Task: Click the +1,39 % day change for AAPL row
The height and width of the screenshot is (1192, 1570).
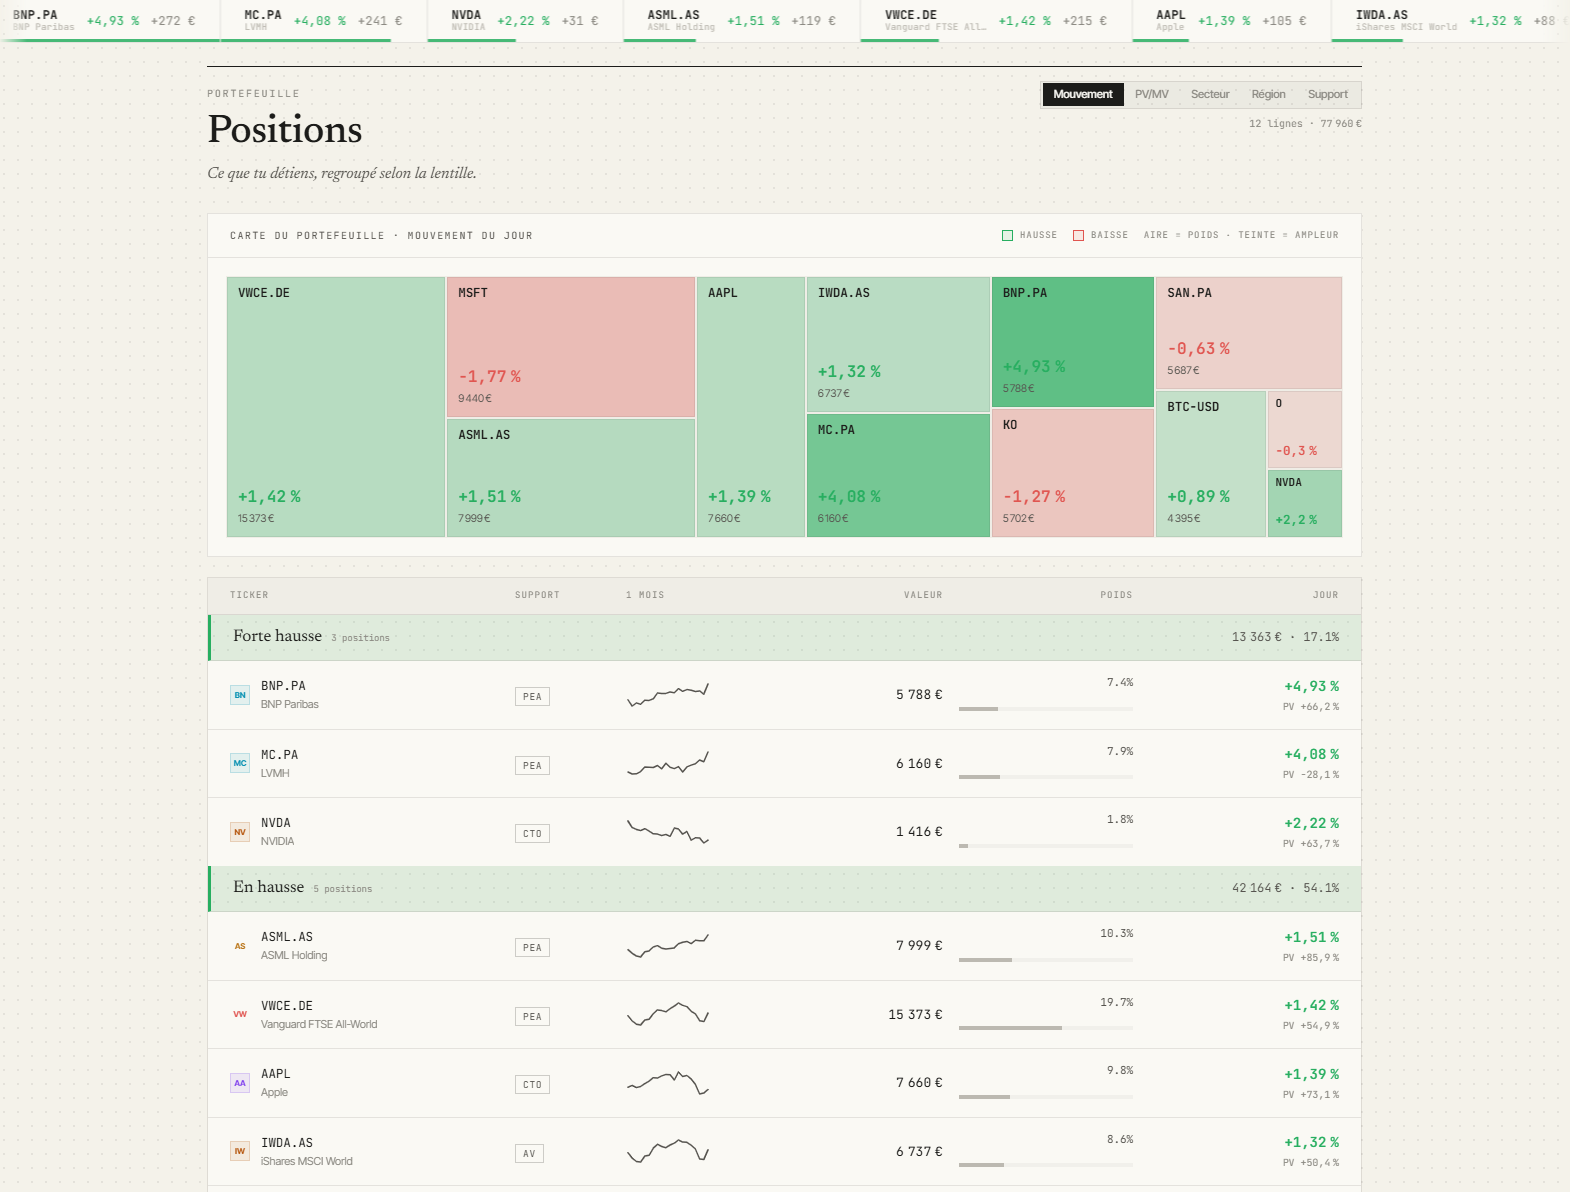Action: coord(1311,1074)
